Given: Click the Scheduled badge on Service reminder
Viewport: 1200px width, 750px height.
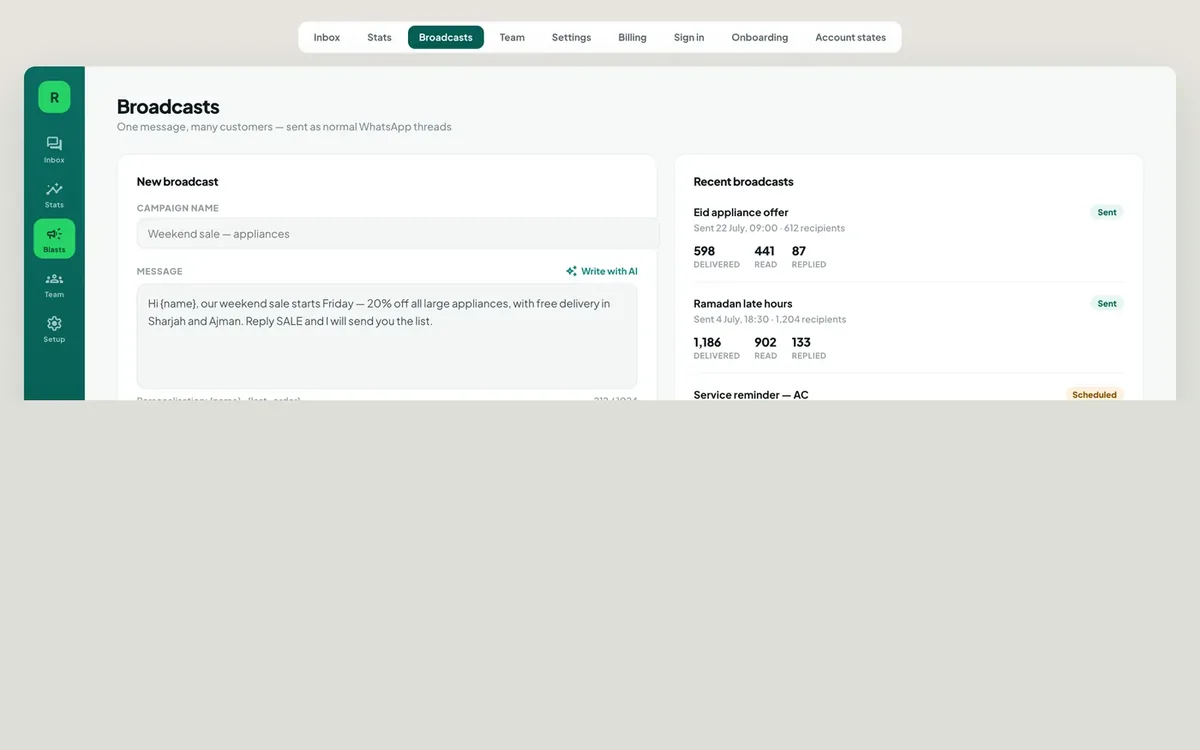Looking at the screenshot, I should (x=1094, y=395).
